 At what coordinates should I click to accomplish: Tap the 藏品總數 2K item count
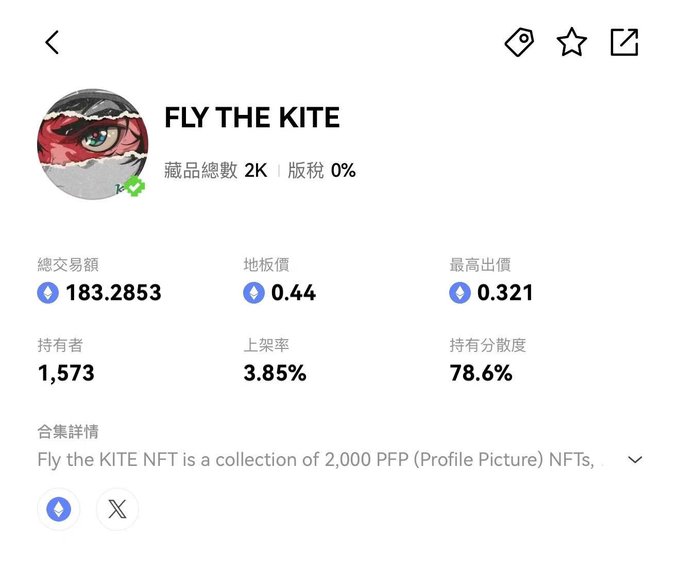pyautogui.click(x=215, y=171)
